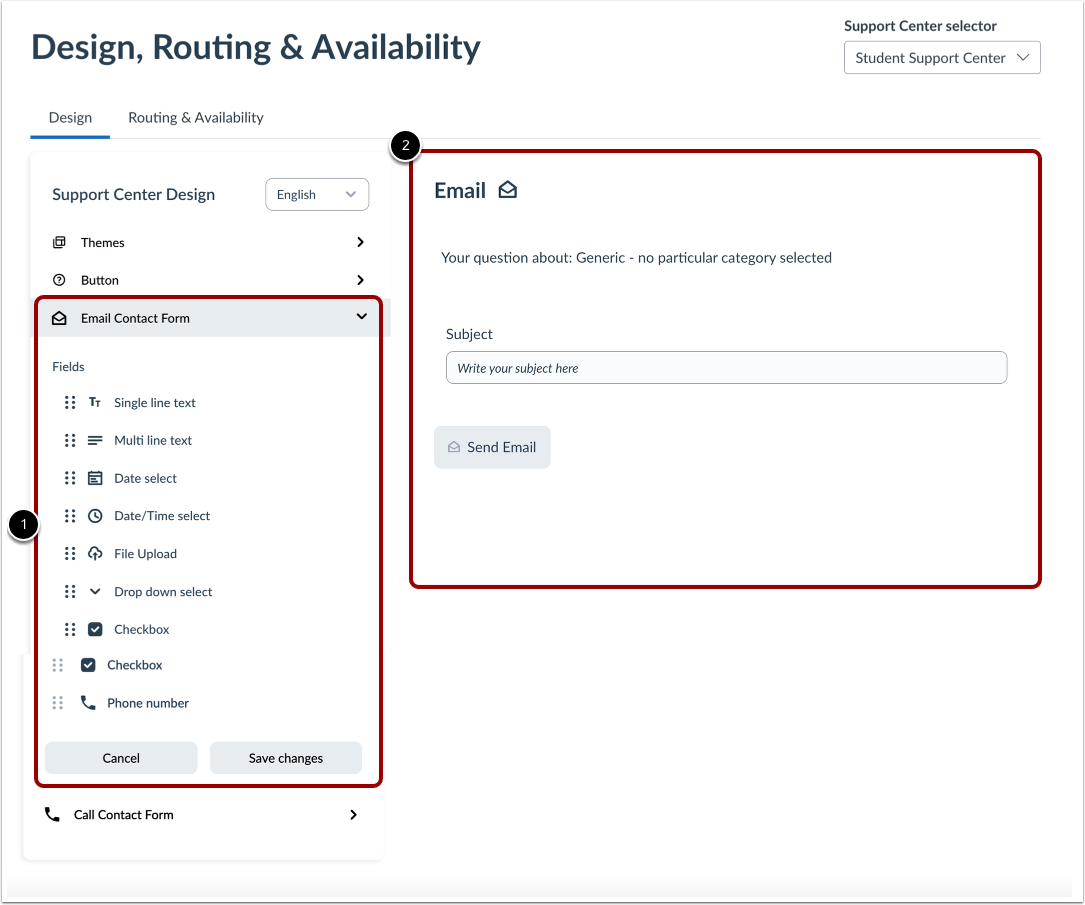Select the Multi line text field icon
Screen dimensions: 1085x905
(x=94, y=440)
